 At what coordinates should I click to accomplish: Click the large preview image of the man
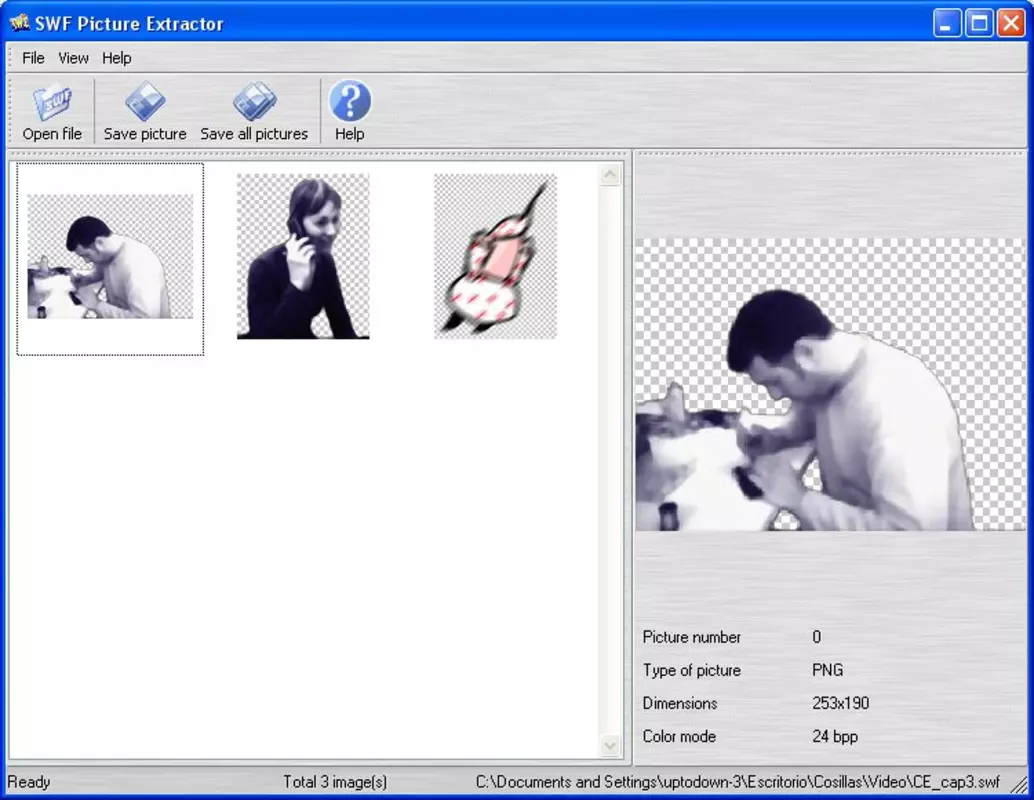831,385
